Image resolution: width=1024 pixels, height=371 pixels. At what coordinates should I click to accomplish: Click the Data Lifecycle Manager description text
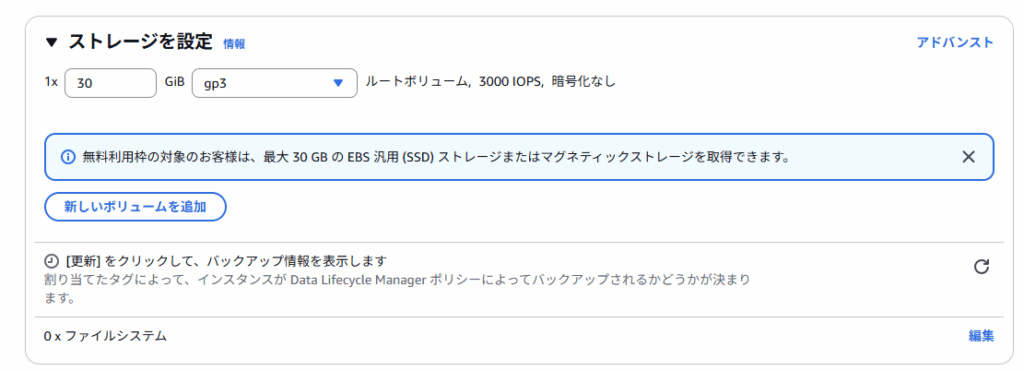396,289
